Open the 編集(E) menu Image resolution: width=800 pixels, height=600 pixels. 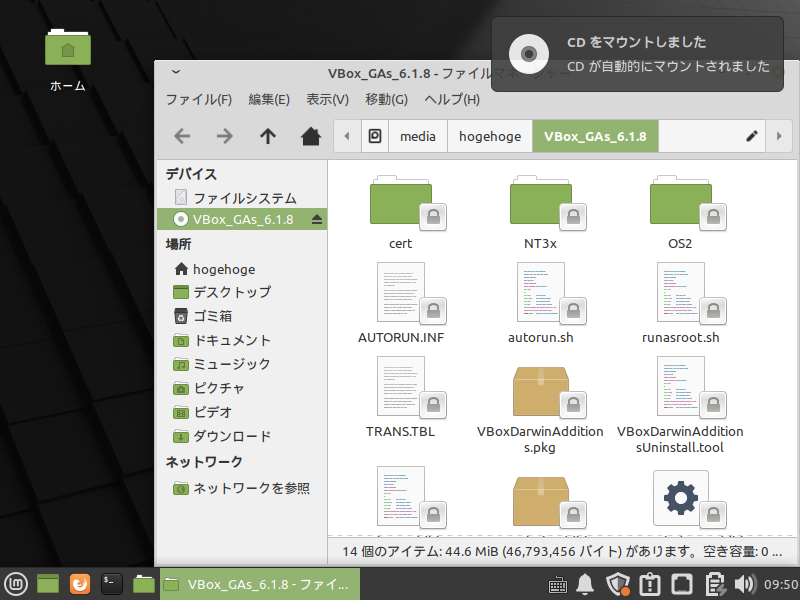click(269, 99)
